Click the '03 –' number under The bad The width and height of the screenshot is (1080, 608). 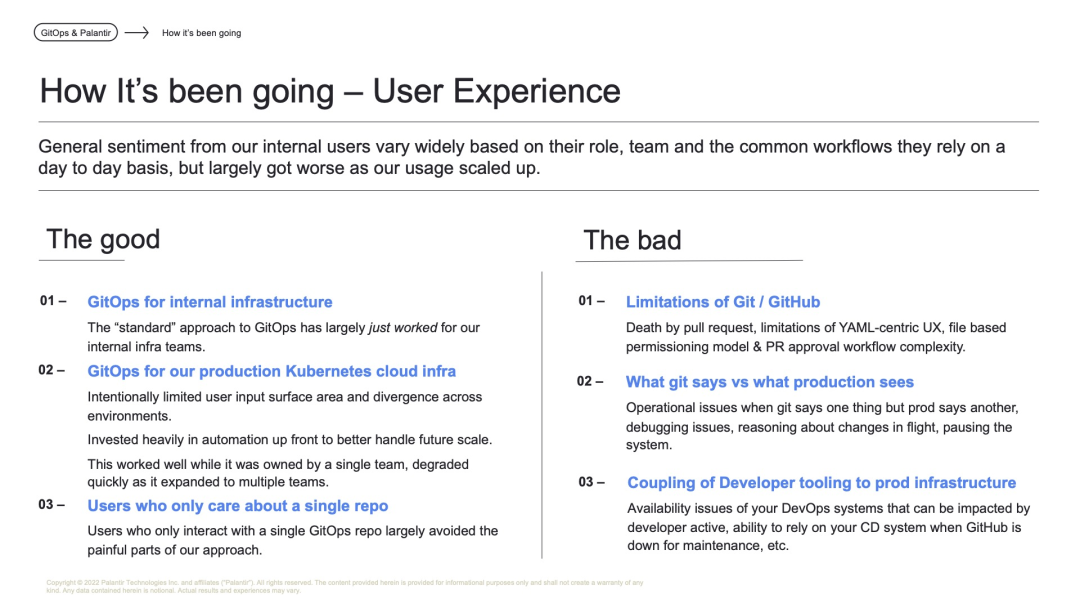(x=591, y=482)
